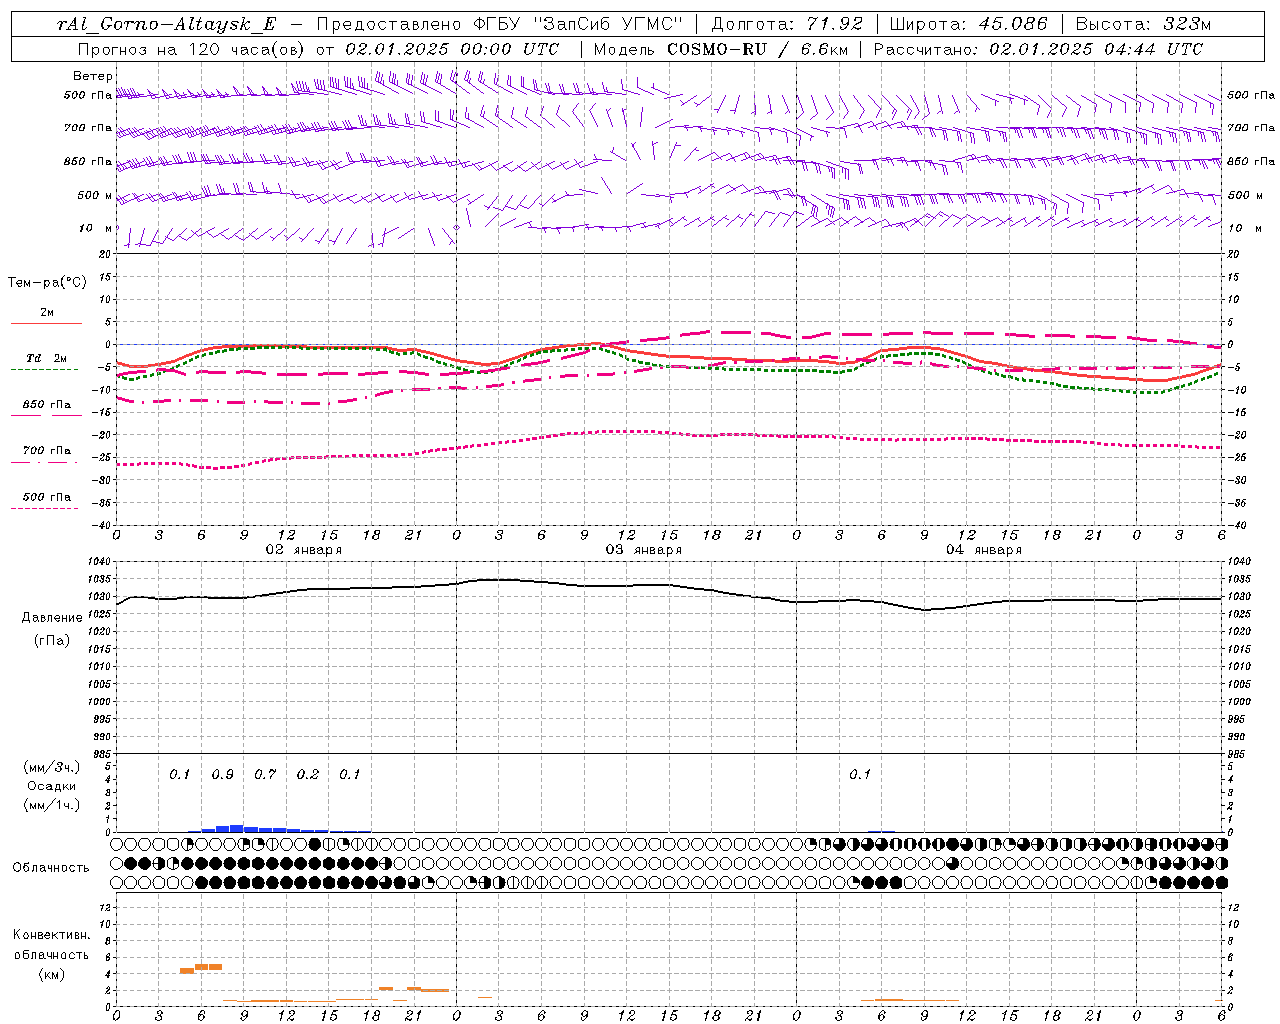The width and height of the screenshot is (1280, 1024).
Task: Click the 850 гПа temperature legend entry
Action: click(x=47, y=404)
